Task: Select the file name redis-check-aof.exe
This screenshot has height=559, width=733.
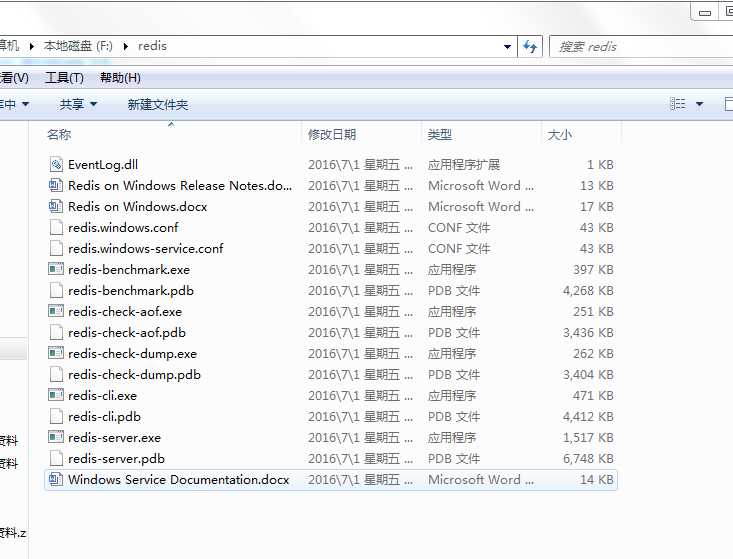Action: [125, 311]
